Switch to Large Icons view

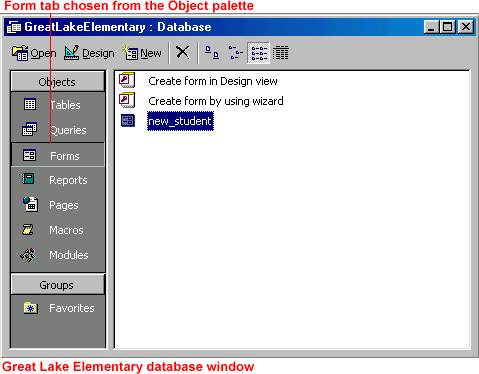point(212,53)
